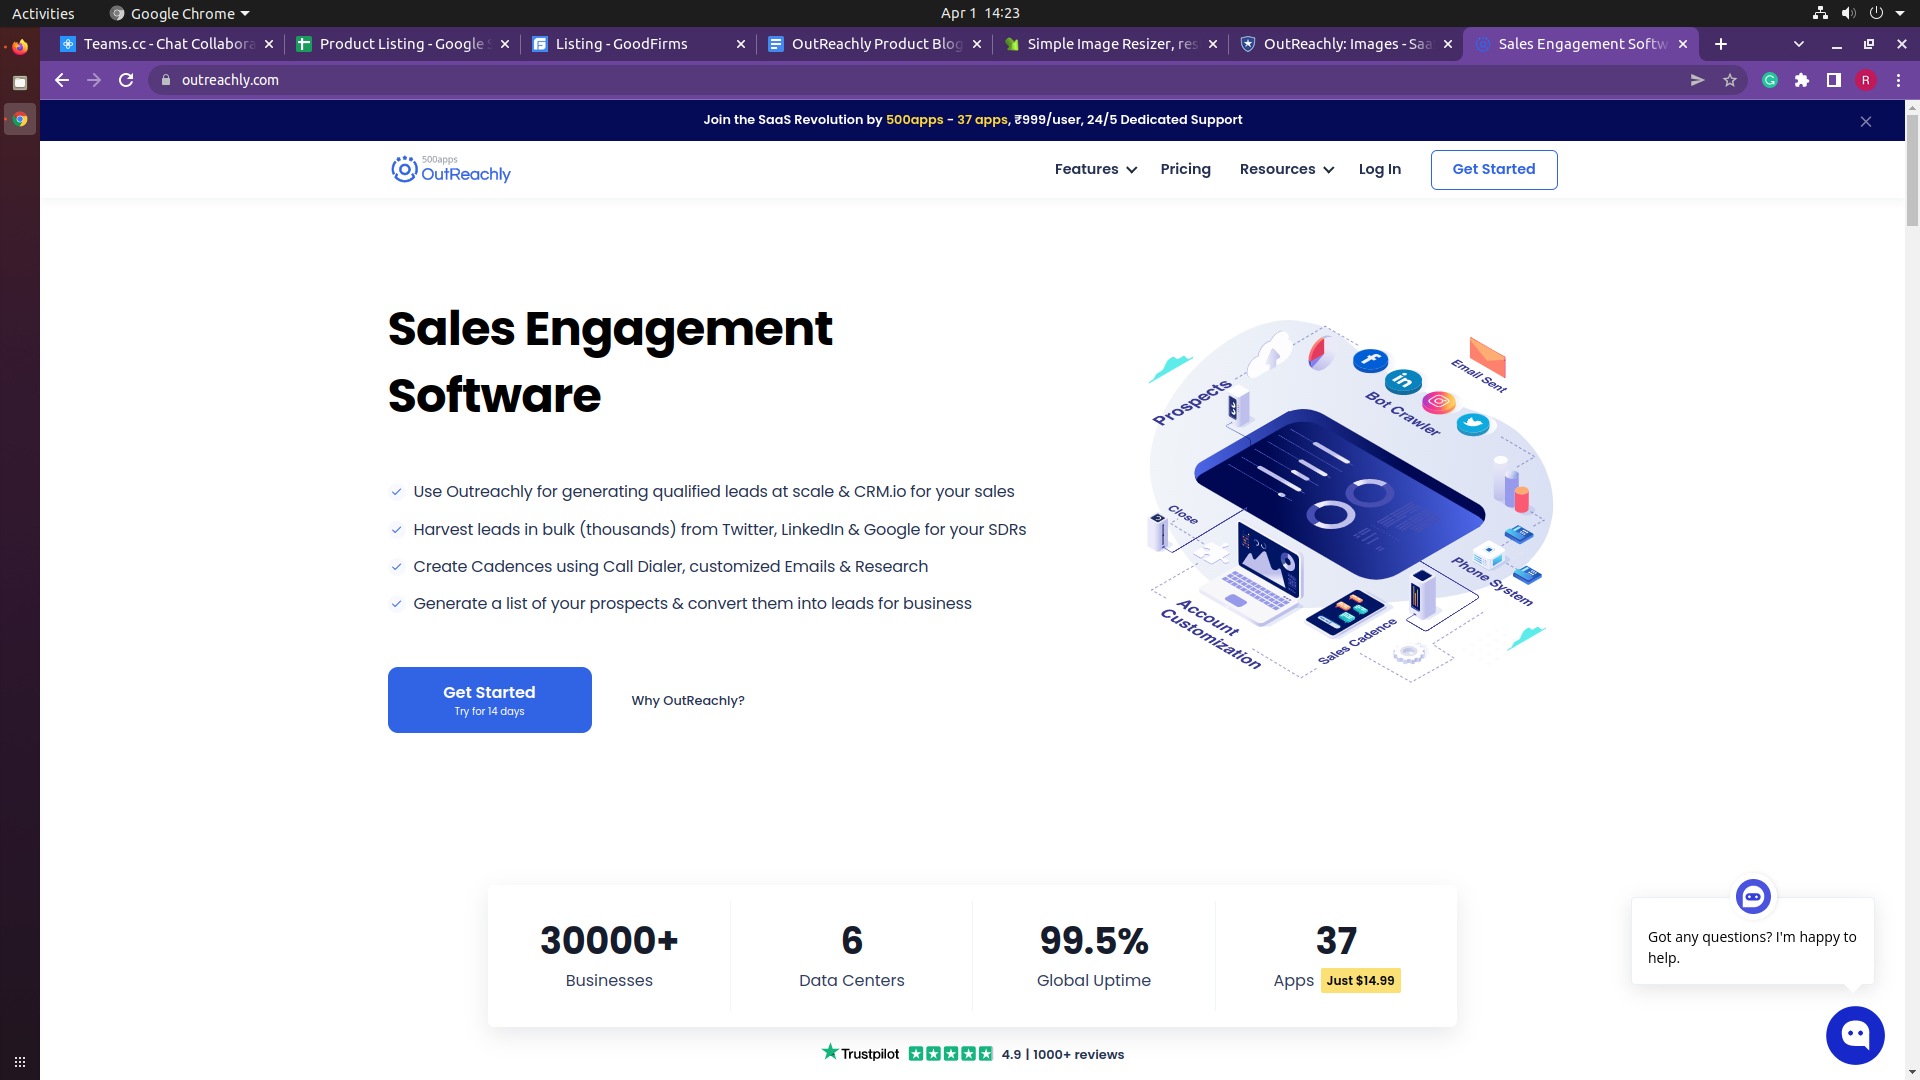
Task: Open the Chrome extensions puzzle icon
Action: (x=1802, y=80)
